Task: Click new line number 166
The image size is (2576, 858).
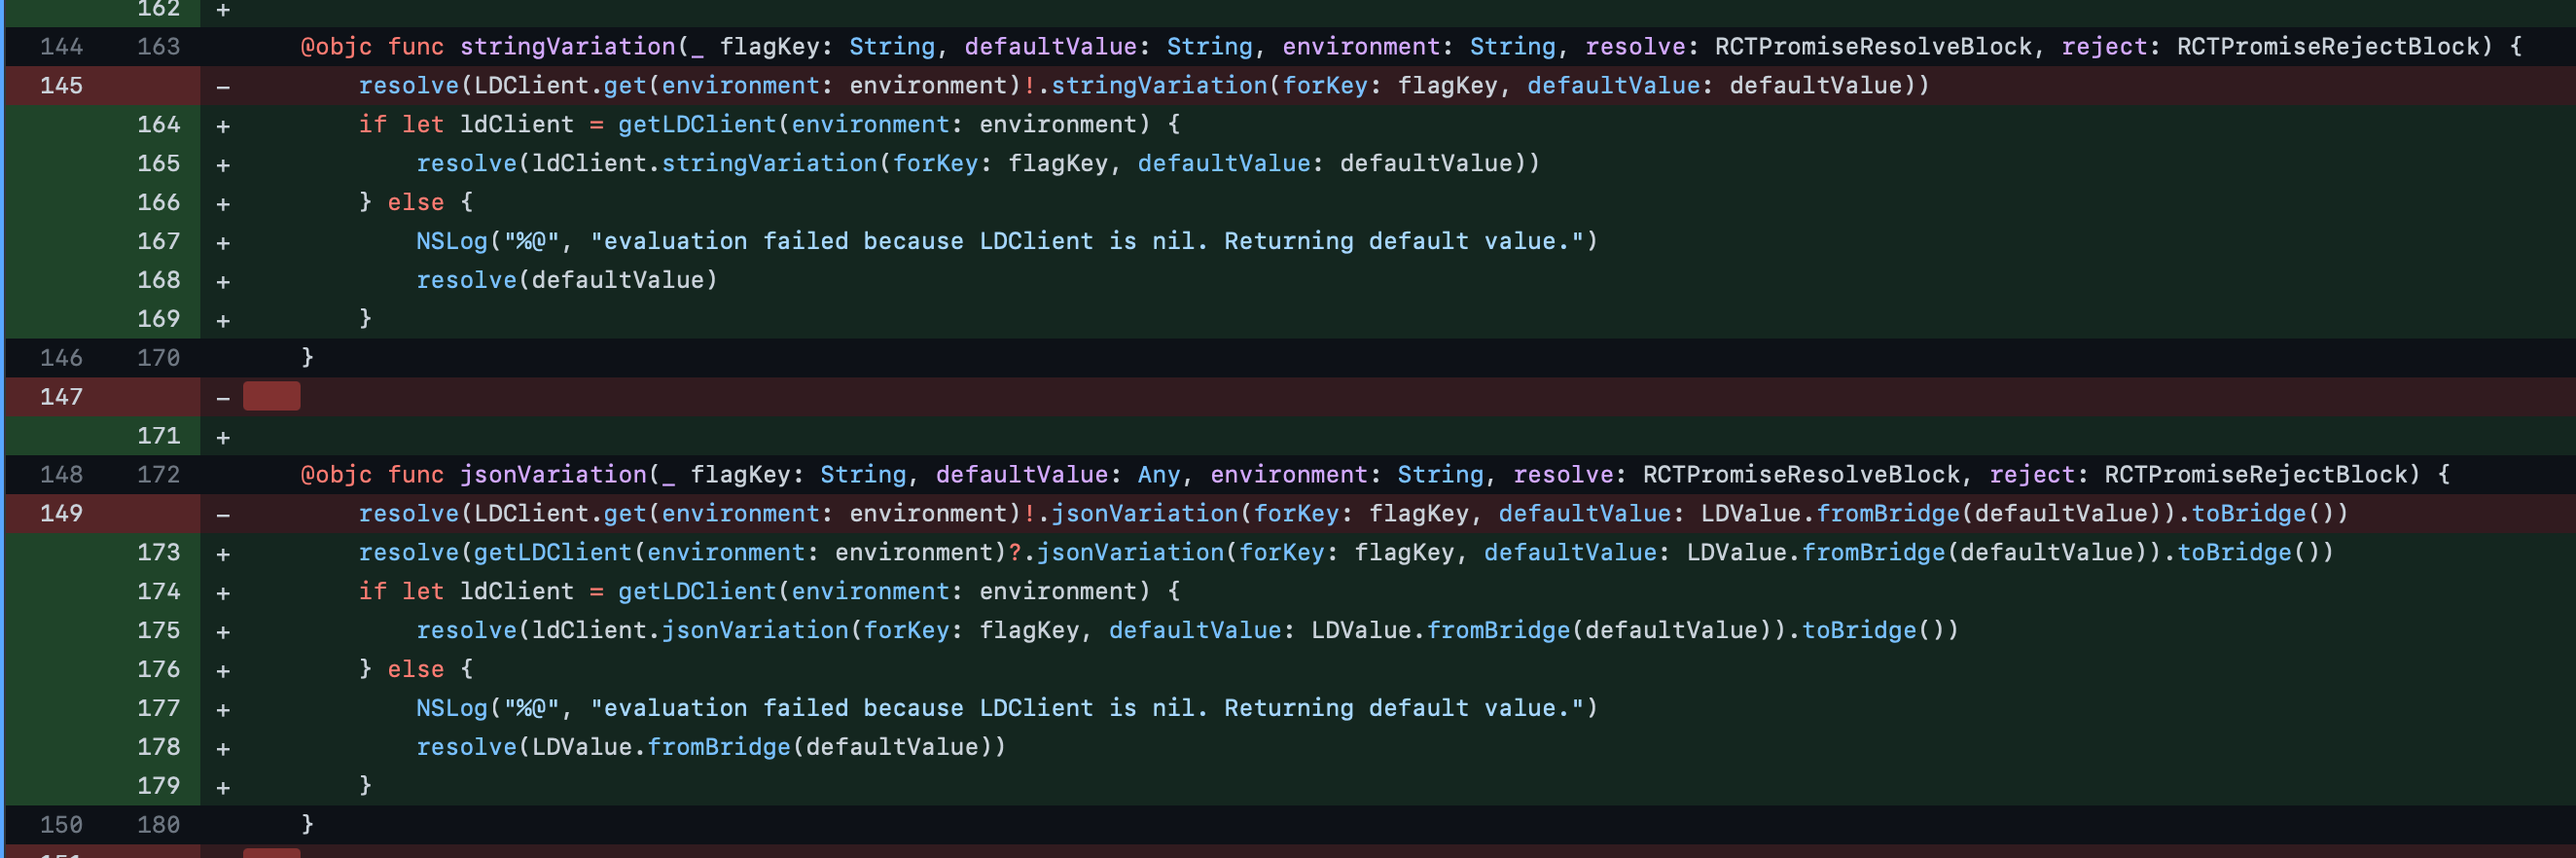Action: [x=158, y=203]
